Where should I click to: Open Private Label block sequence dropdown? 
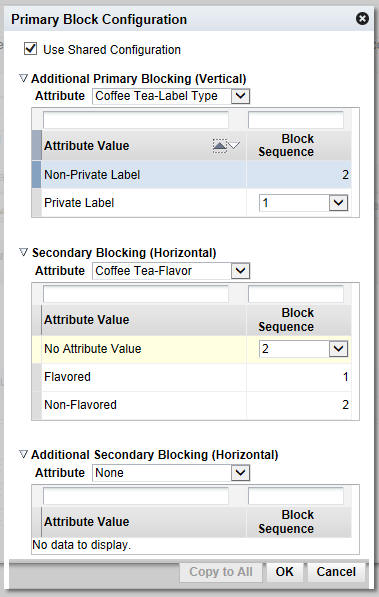click(x=338, y=203)
